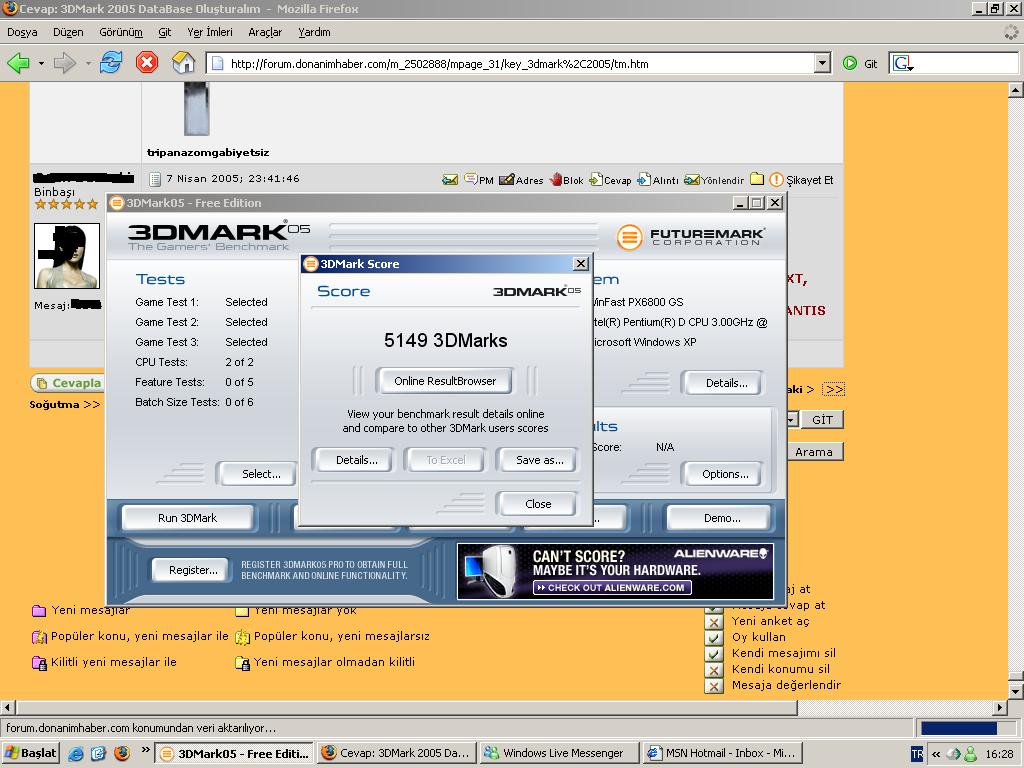Click the Run 3DMark button

click(187, 518)
